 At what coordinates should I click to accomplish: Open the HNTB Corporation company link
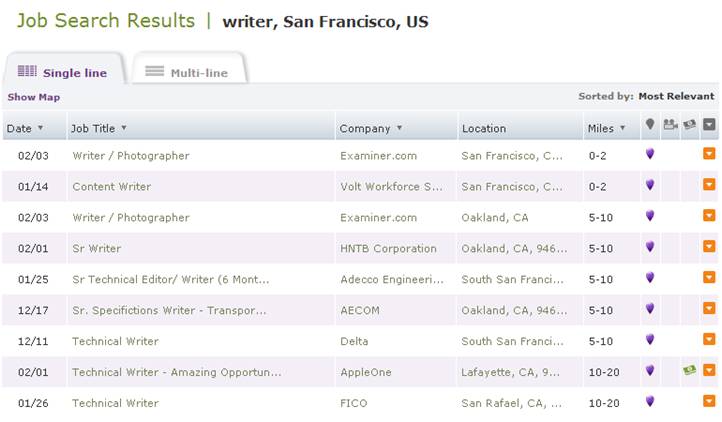(x=388, y=248)
